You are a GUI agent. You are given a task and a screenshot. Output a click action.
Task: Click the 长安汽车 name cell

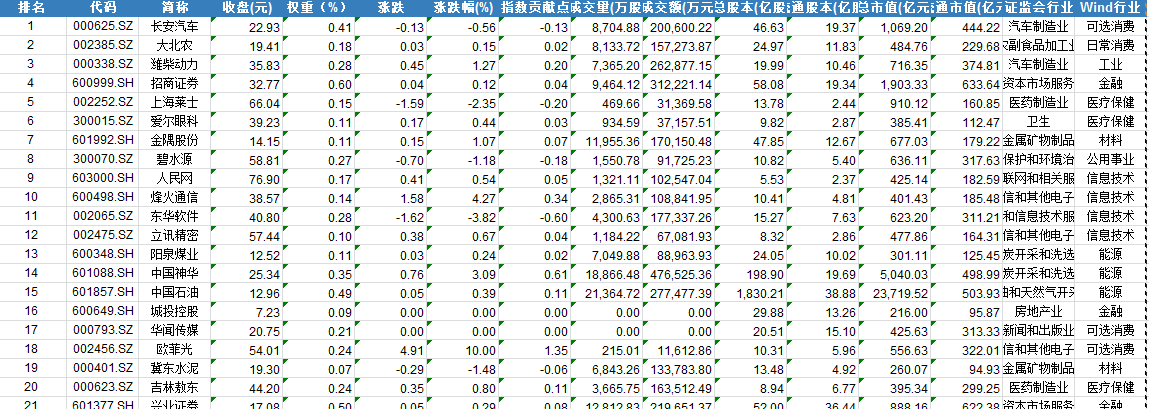pos(174,27)
